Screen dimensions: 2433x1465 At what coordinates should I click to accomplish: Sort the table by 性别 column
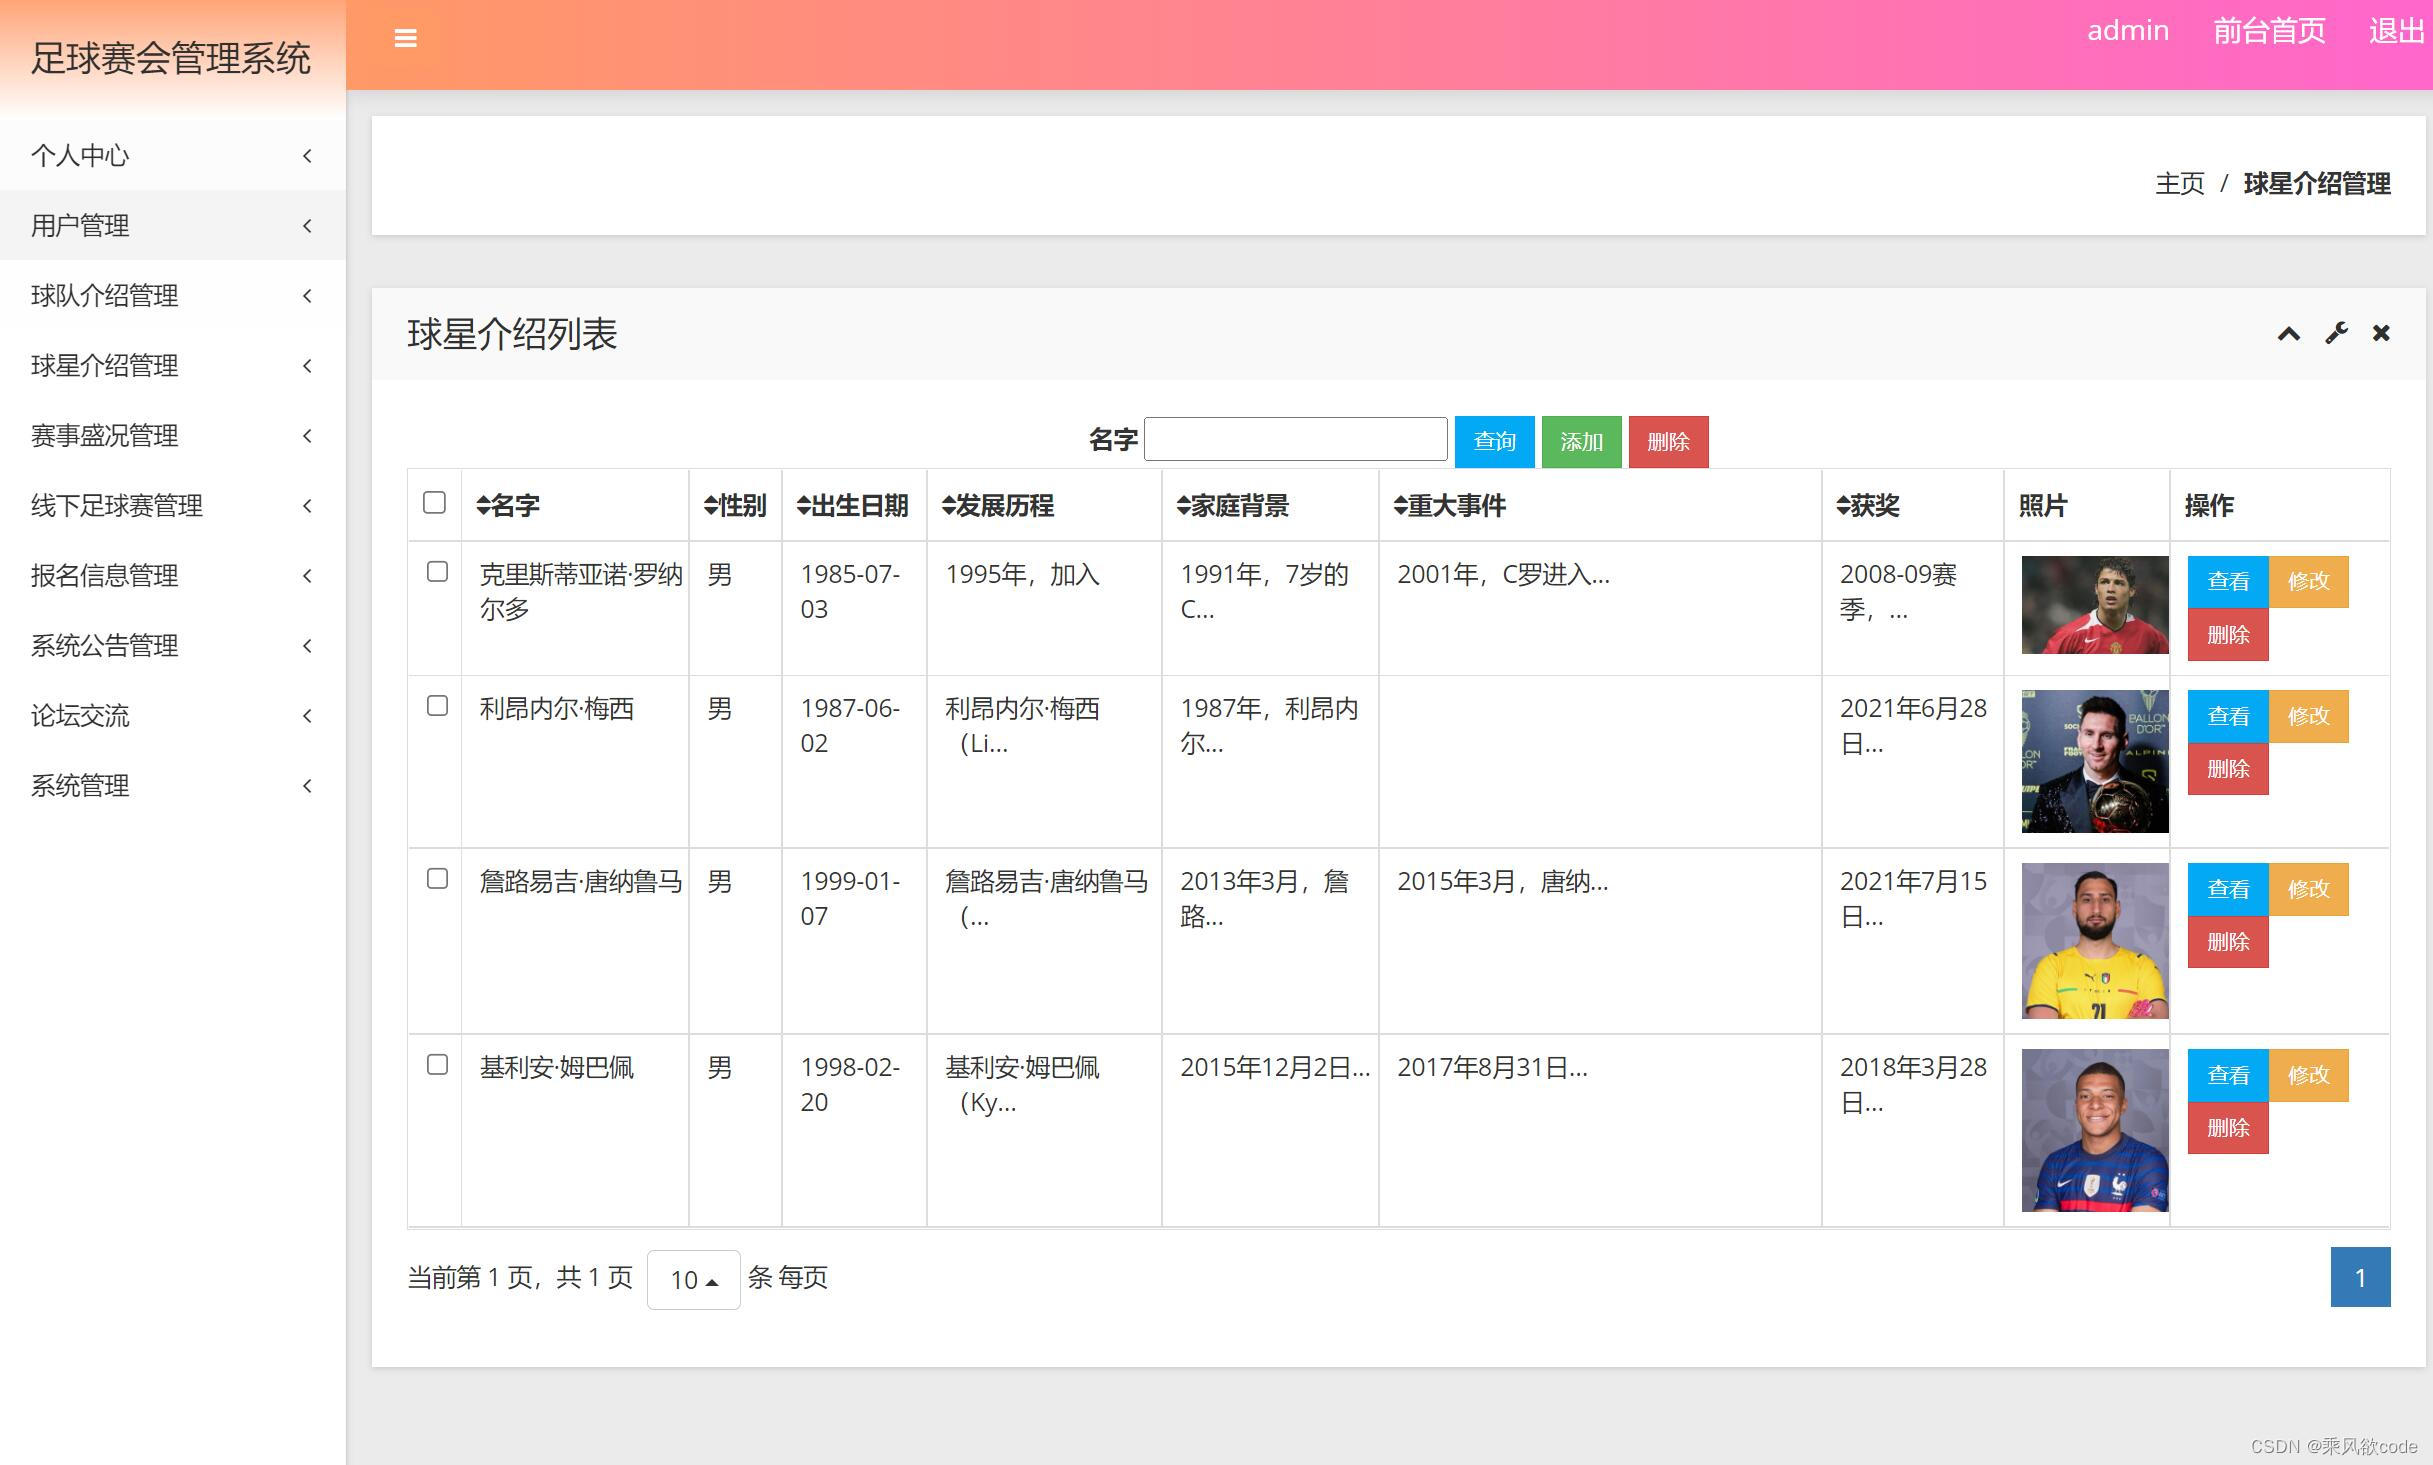pyautogui.click(x=736, y=506)
